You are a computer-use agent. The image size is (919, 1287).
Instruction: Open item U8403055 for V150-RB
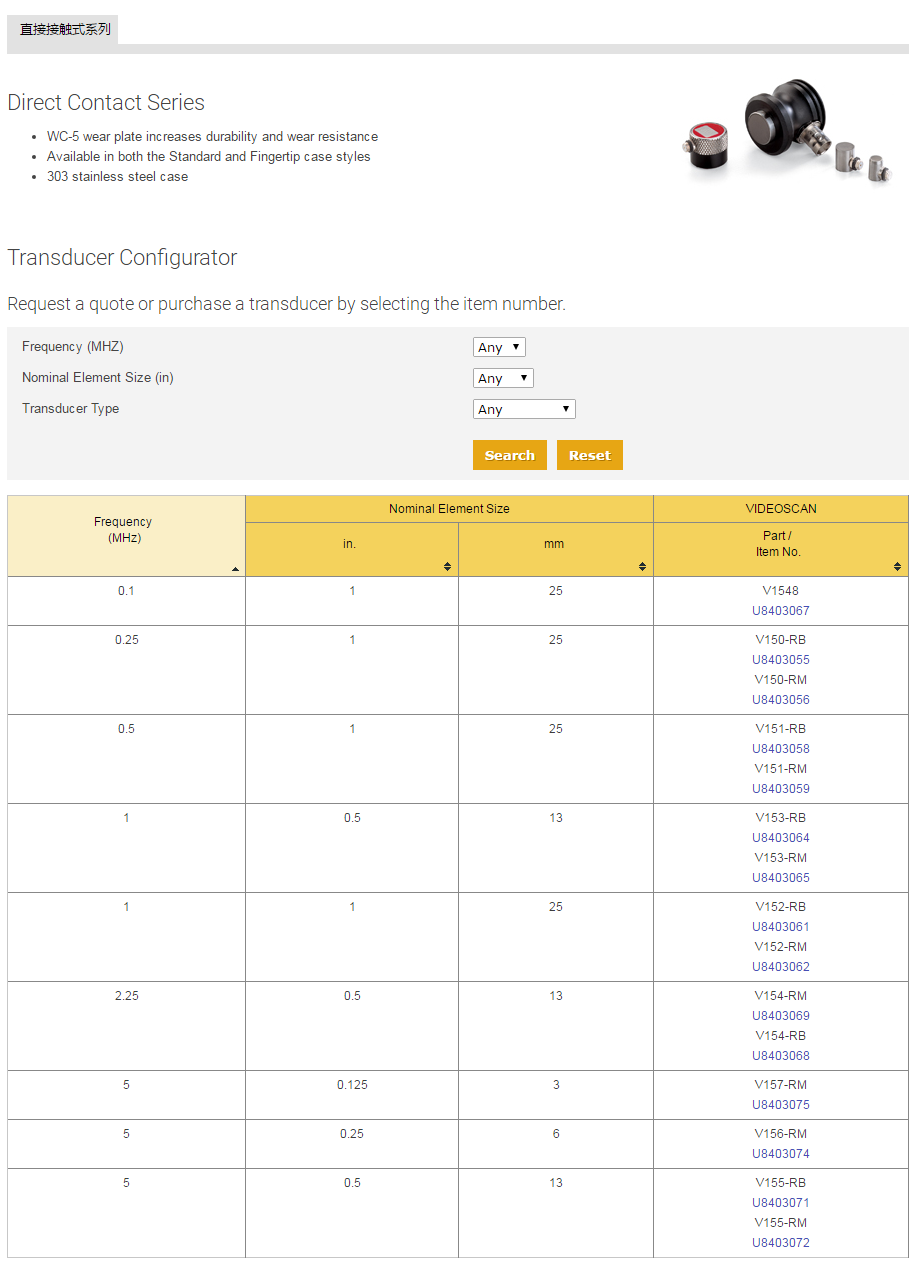780,660
